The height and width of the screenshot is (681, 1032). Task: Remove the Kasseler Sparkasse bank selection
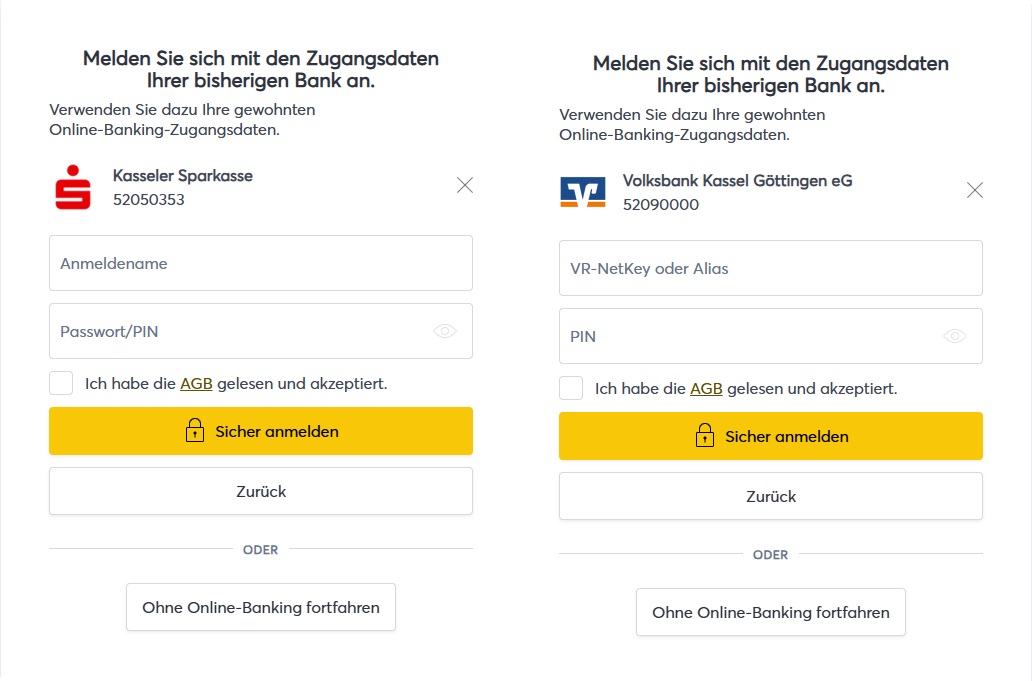pos(465,185)
